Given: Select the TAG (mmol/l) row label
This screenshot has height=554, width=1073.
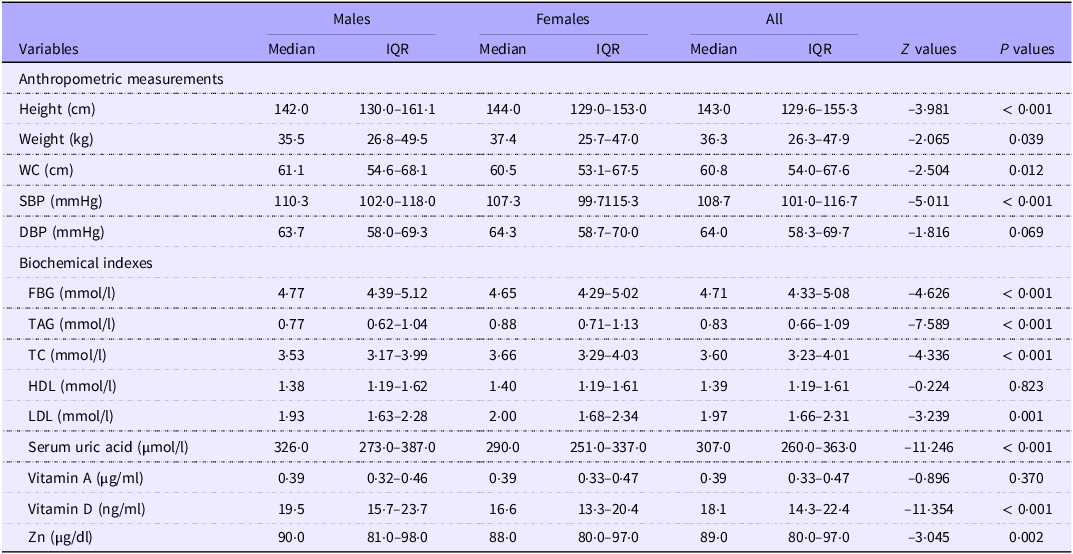Looking at the screenshot, I should (70, 324).
